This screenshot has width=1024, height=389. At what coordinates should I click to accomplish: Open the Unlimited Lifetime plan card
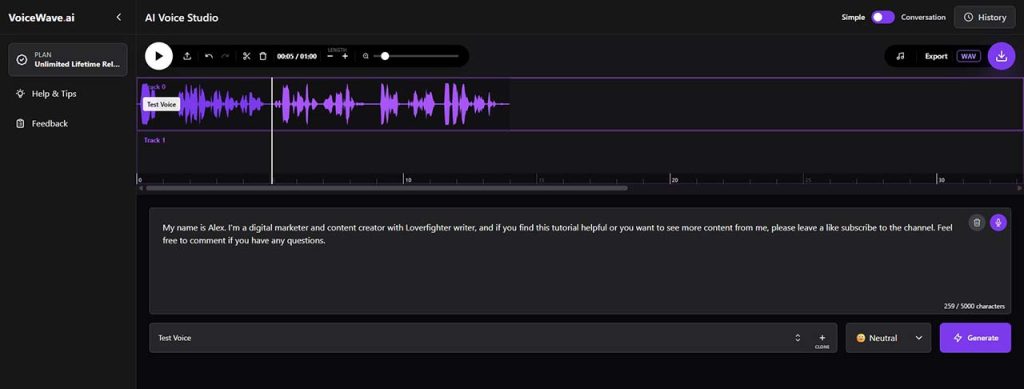click(x=68, y=59)
